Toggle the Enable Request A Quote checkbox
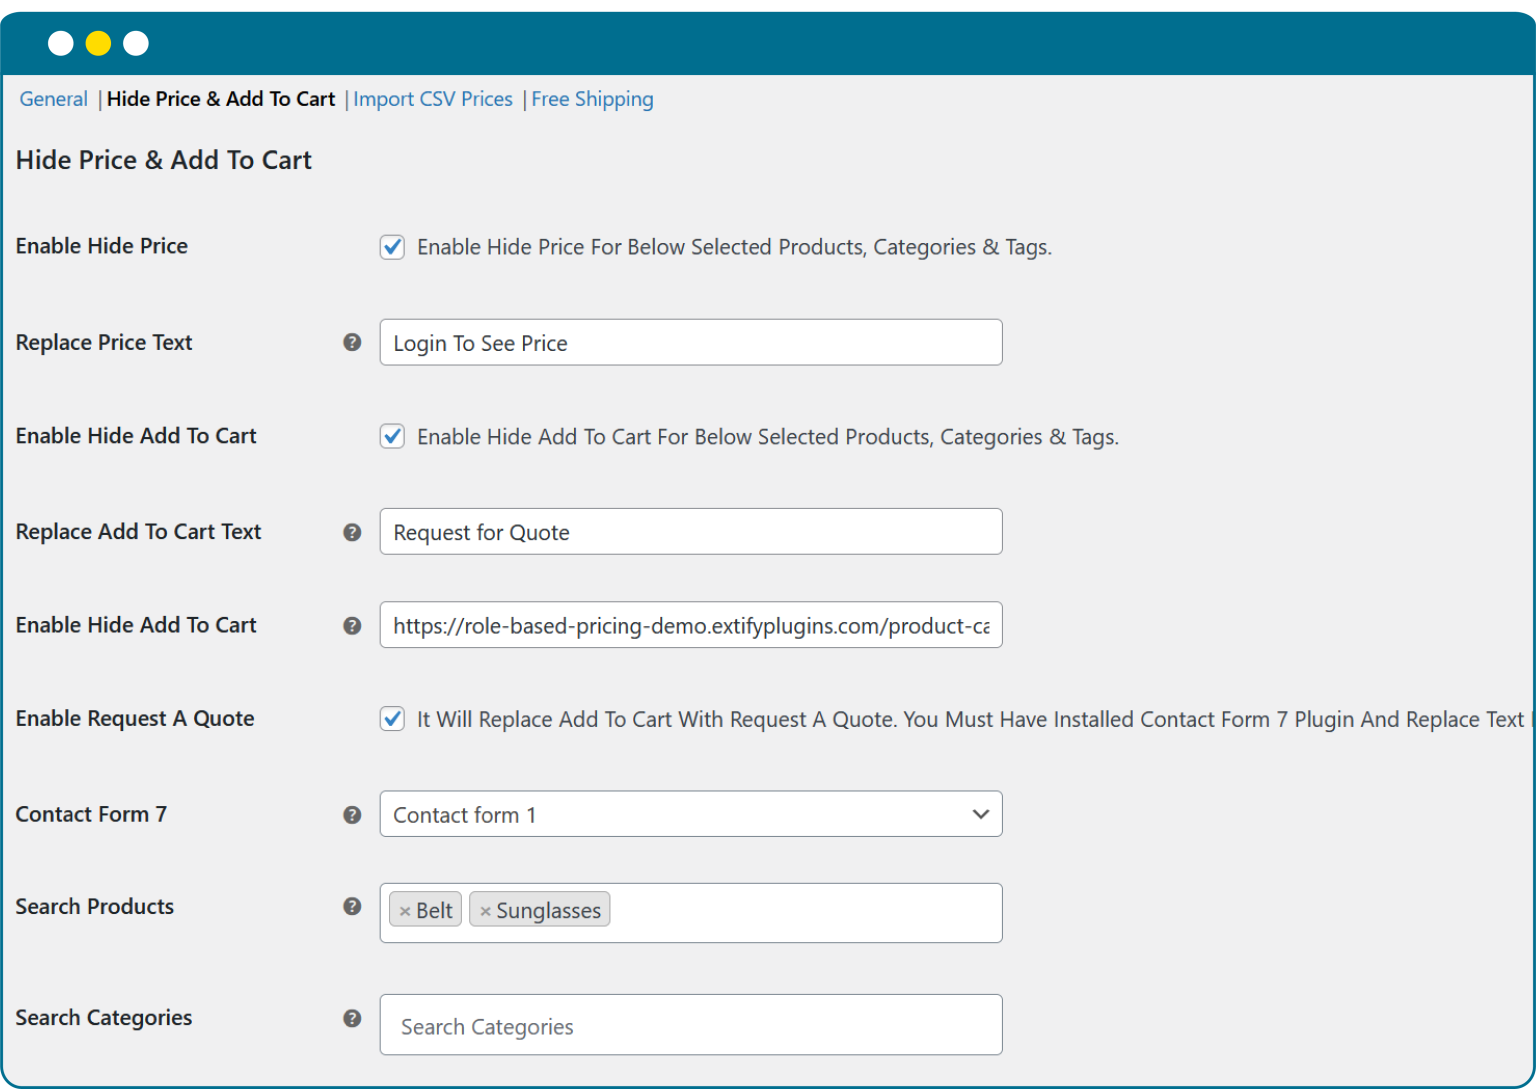The image size is (1536, 1089). pyautogui.click(x=392, y=719)
